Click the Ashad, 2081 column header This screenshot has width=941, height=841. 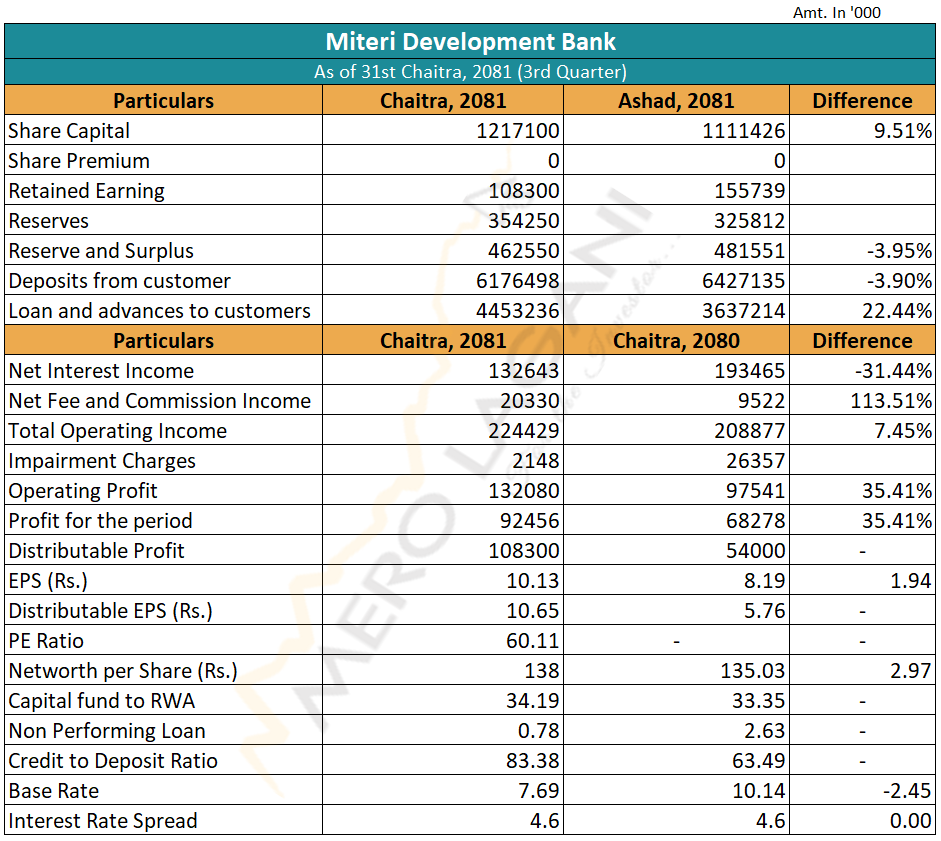[x=676, y=101]
